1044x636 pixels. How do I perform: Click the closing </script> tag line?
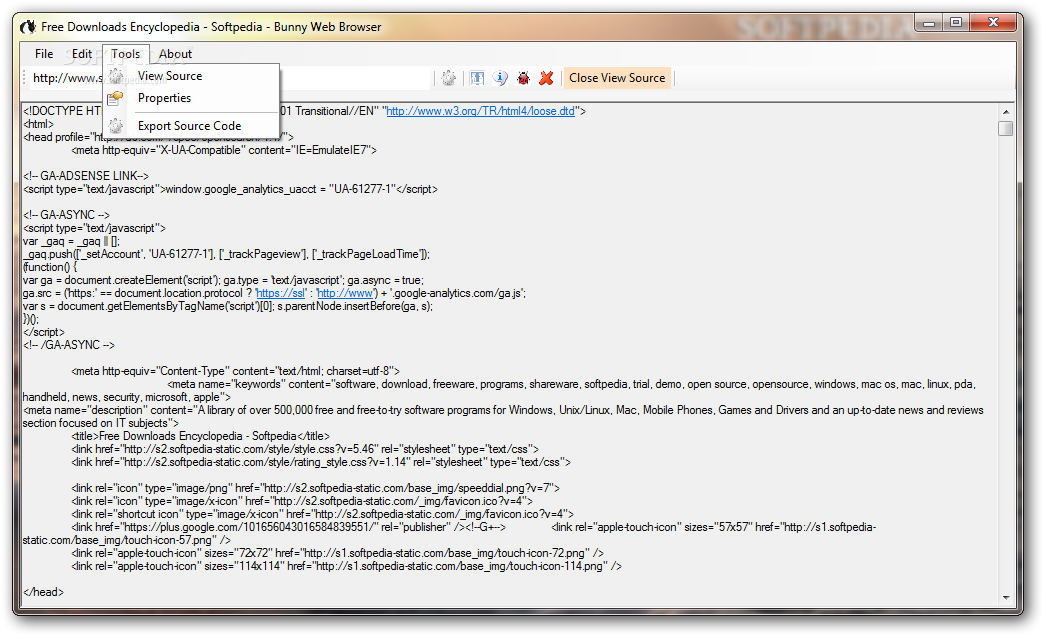(x=44, y=332)
